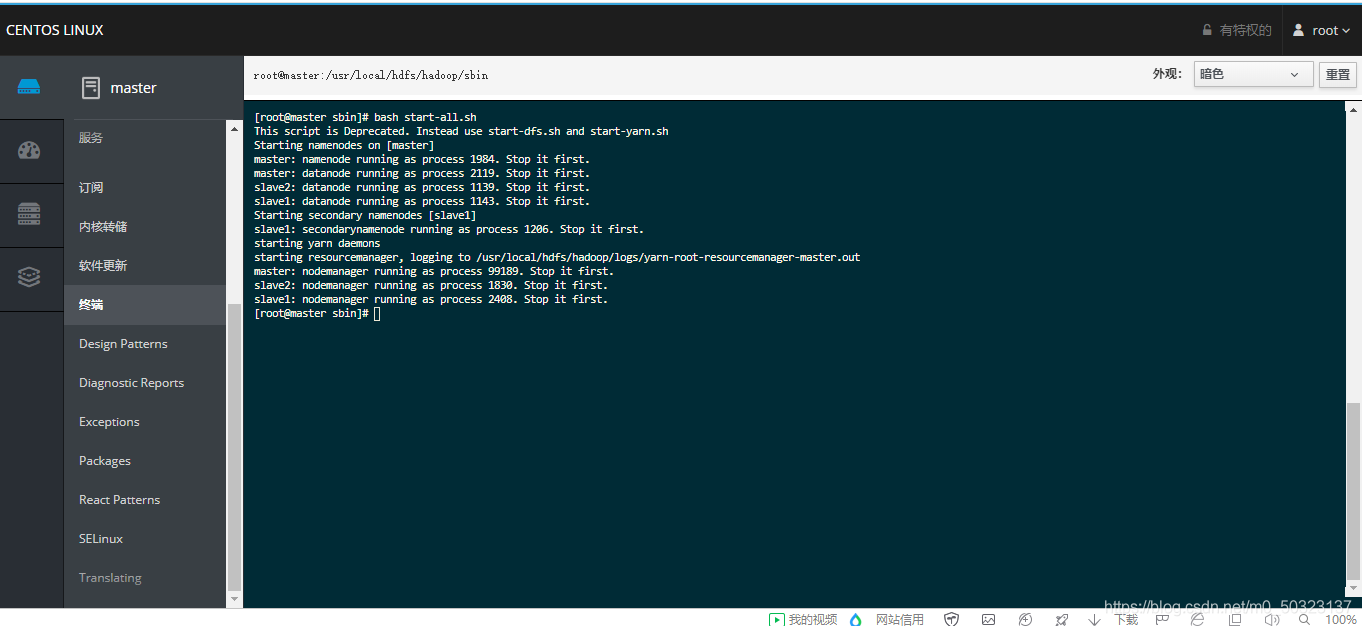
Task: Click the 下载 download arrow icon
Action: click(x=1095, y=619)
